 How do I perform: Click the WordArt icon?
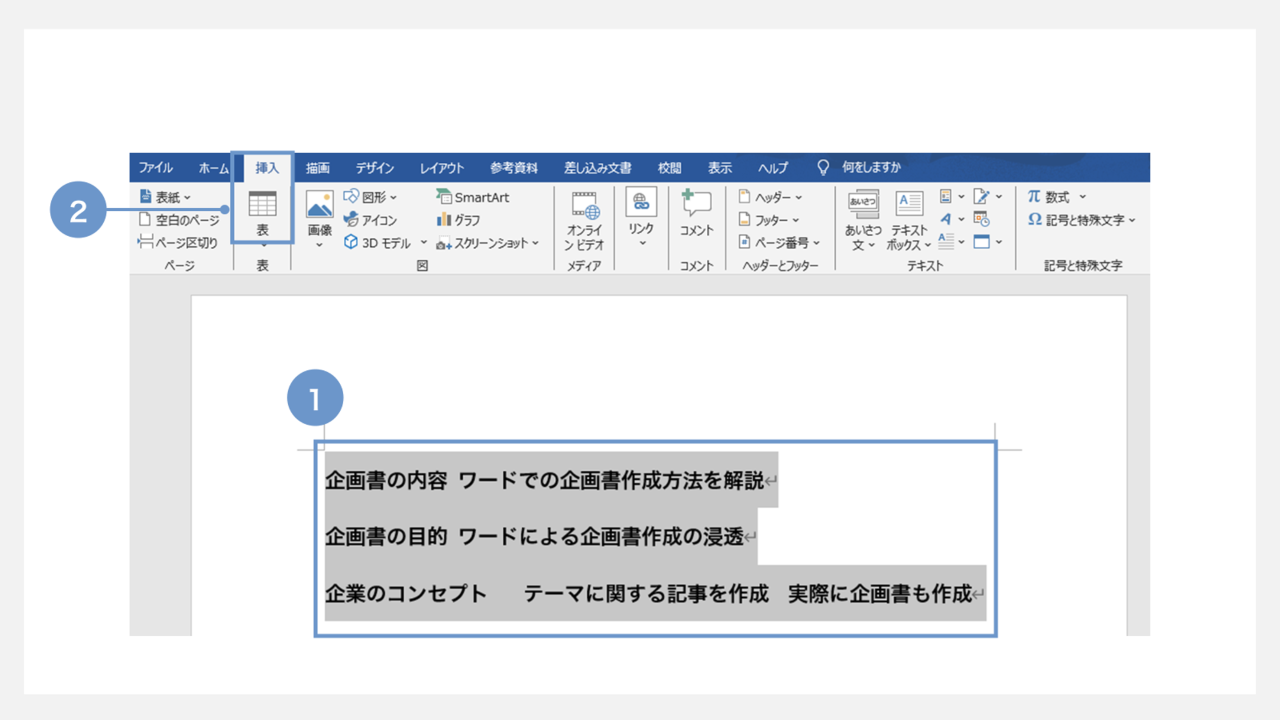pyautogui.click(x=946, y=219)
